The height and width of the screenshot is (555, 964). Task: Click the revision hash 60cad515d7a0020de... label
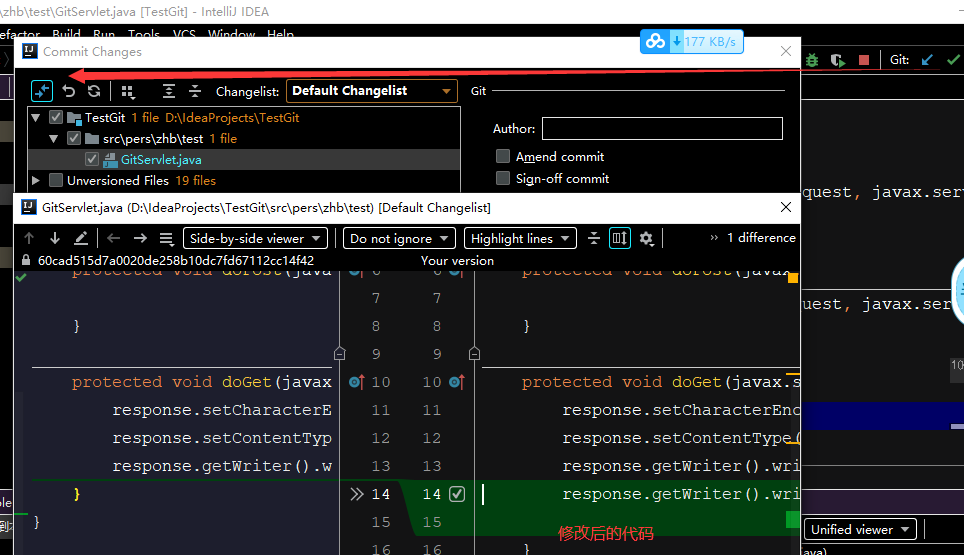click(176, 261)
